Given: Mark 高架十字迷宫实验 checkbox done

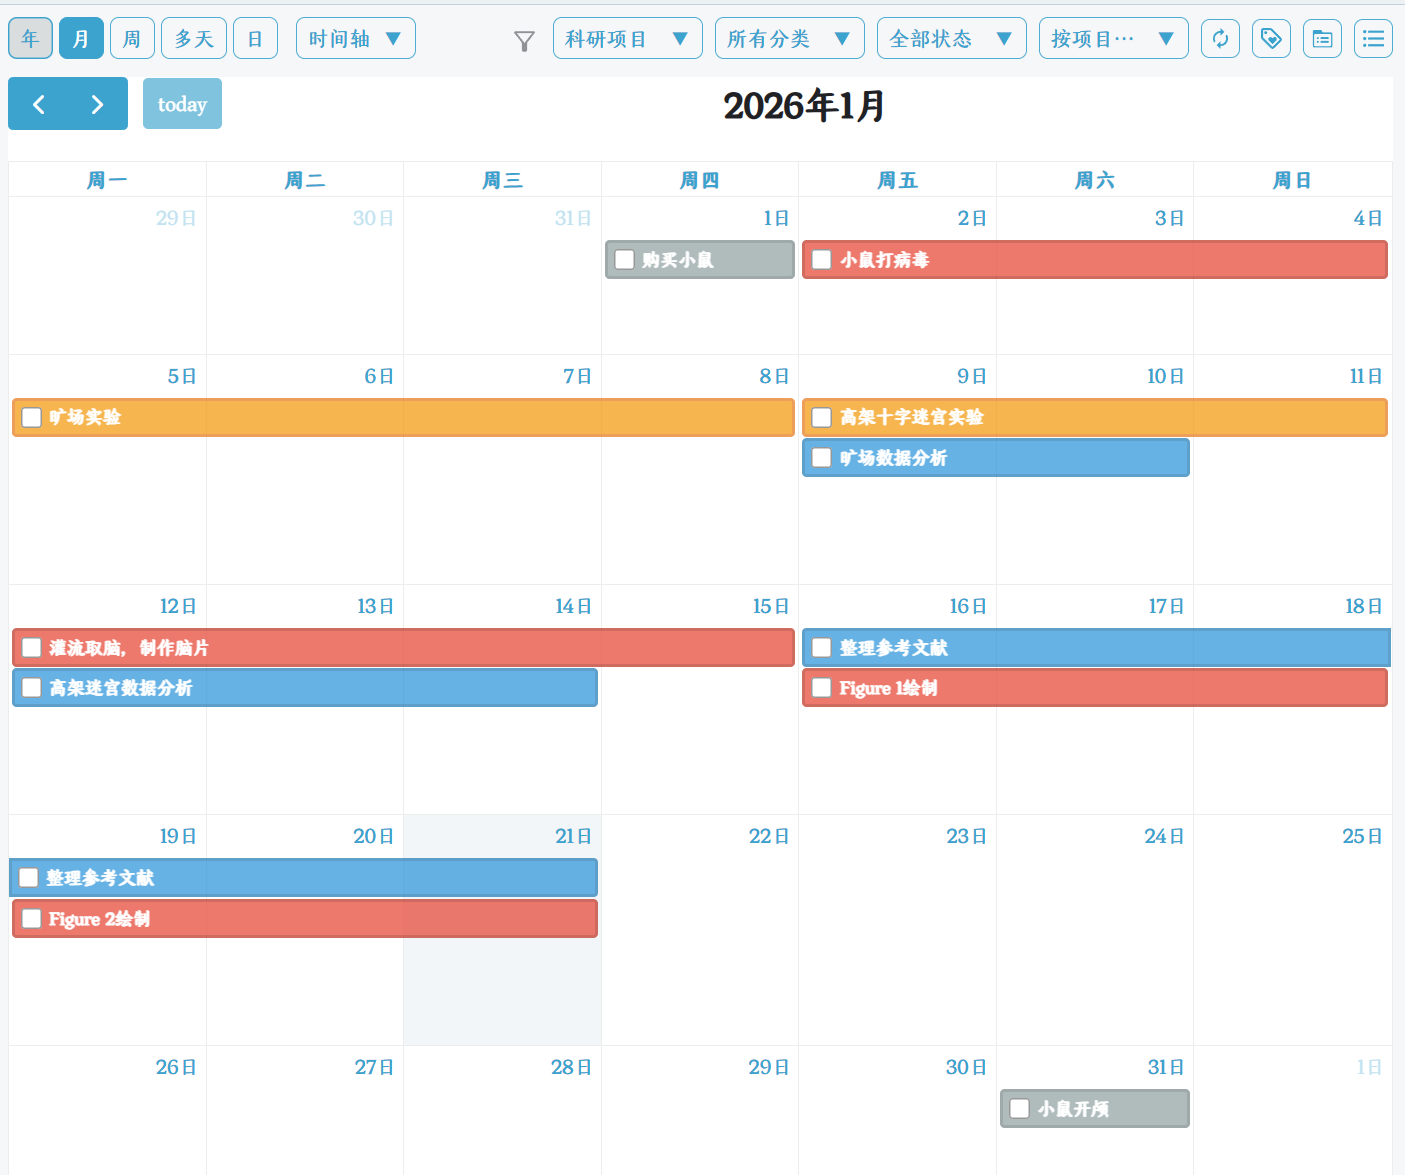Looking at the screenshot, I should coord(822,417).
